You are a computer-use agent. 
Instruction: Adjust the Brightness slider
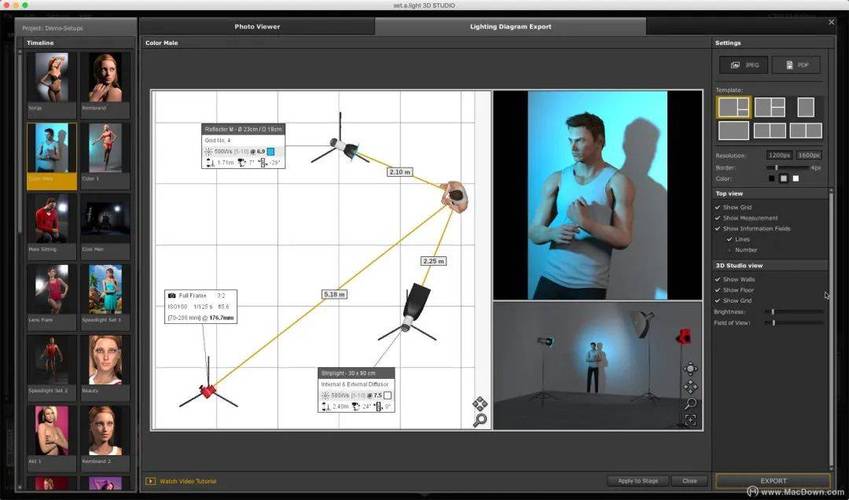coord(773,311)
